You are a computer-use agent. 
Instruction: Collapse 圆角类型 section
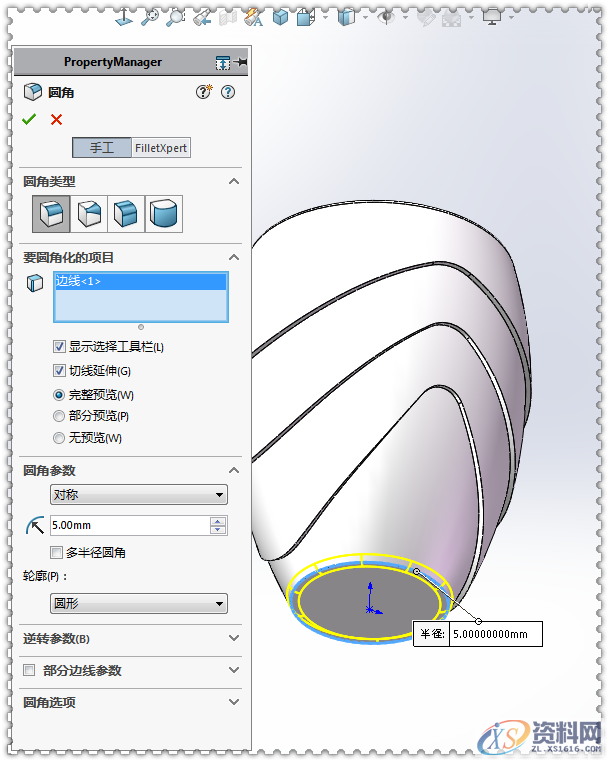coord(234,181)
